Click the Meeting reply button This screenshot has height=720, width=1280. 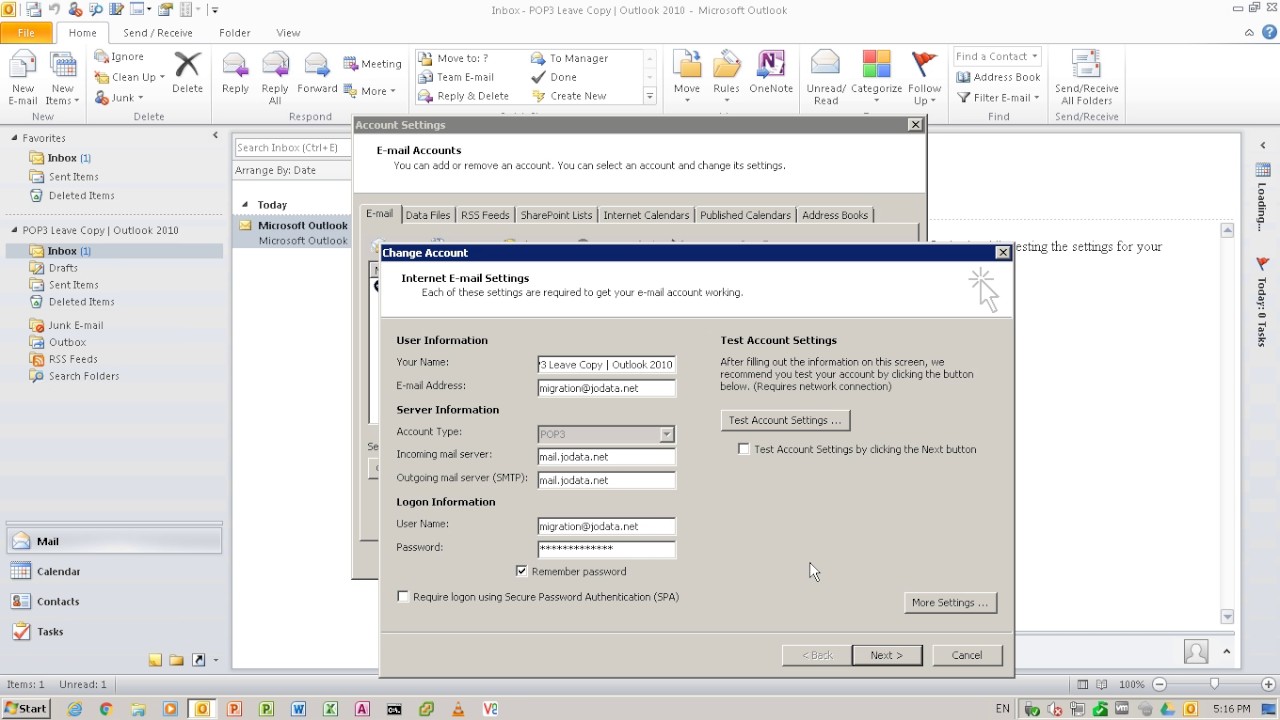coord(372,63)
